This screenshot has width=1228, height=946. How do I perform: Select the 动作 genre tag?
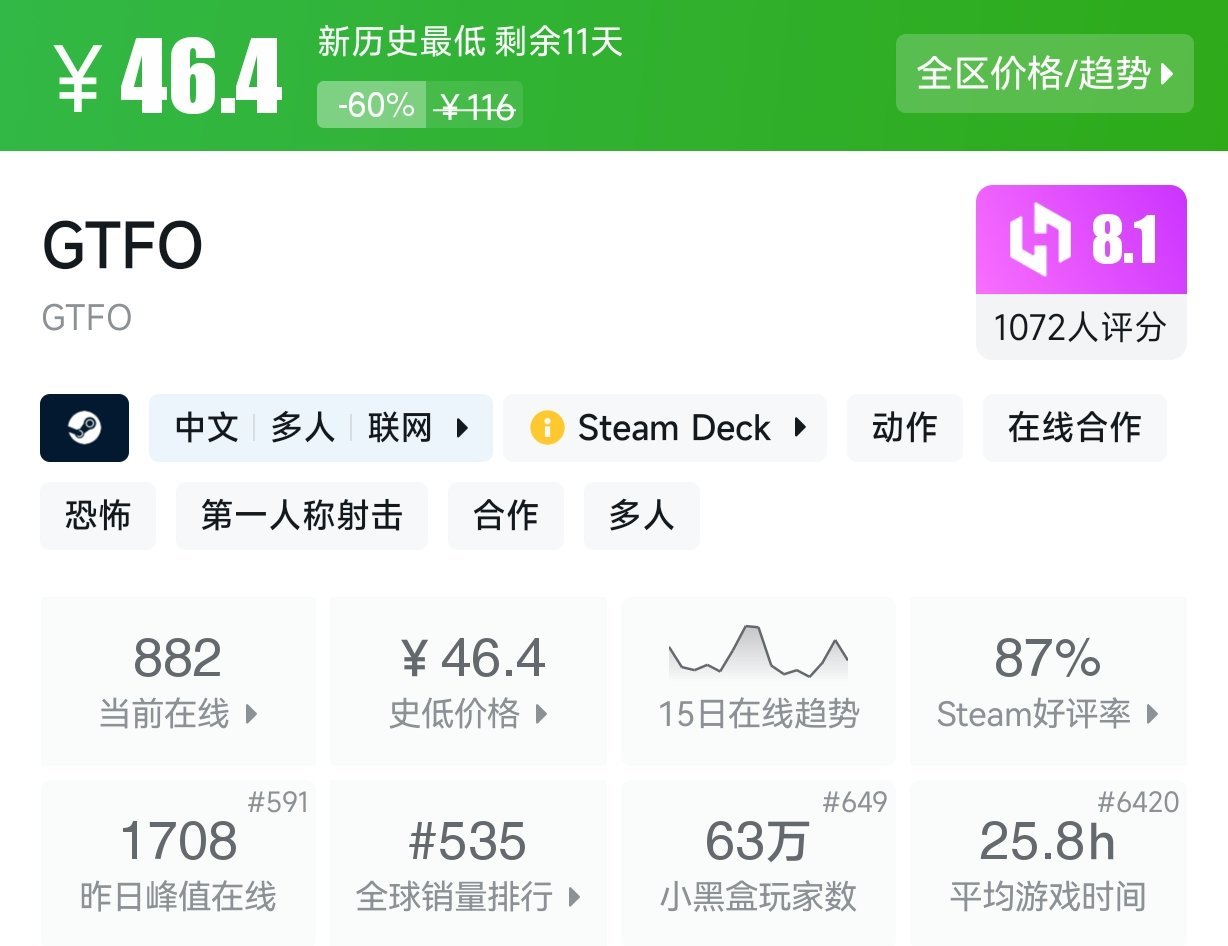point(904,428)
